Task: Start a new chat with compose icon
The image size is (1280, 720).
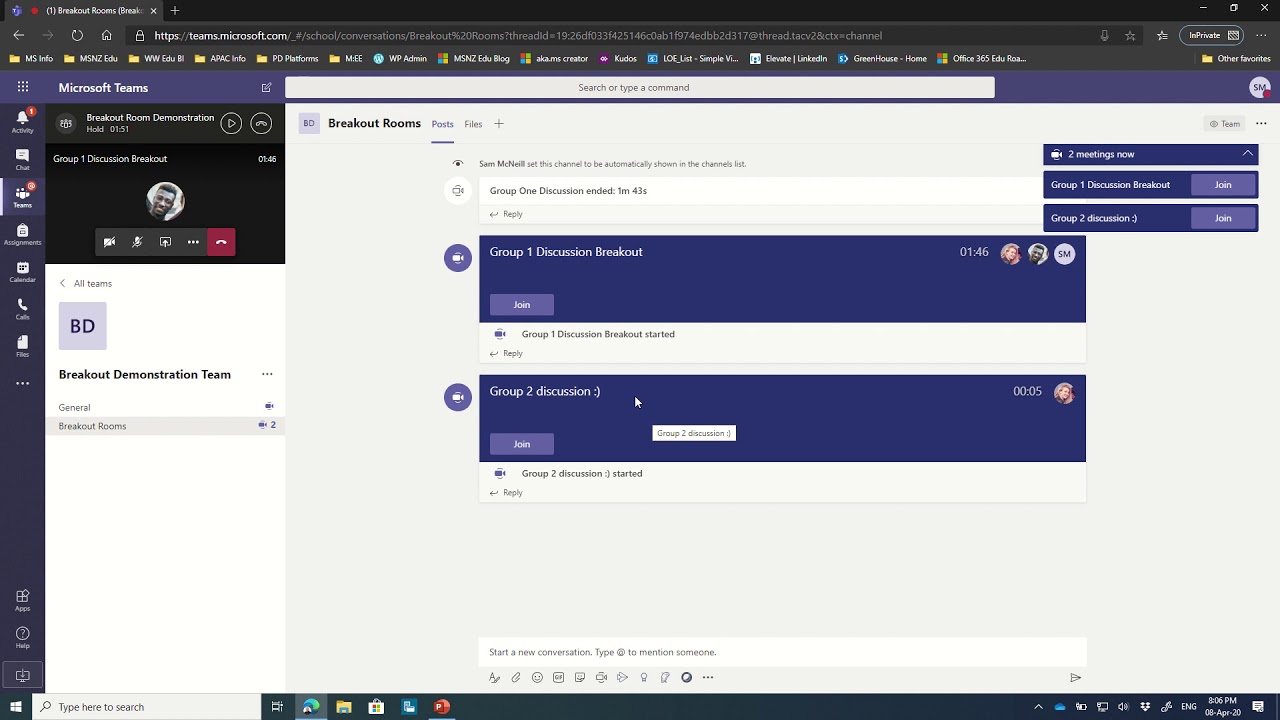Action: [x=266, y=87]
